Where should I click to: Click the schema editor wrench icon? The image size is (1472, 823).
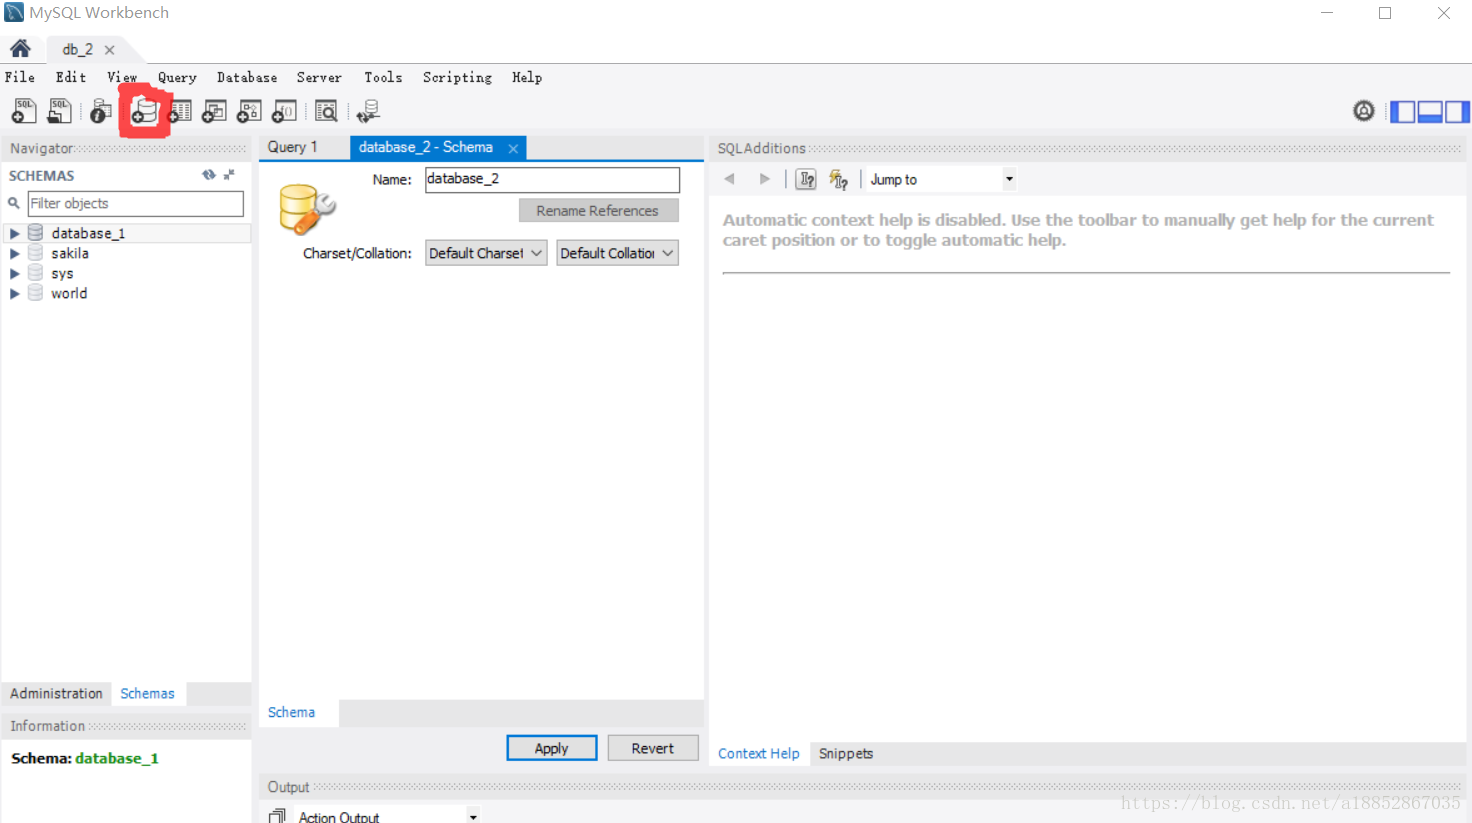[x=307, y=210]
